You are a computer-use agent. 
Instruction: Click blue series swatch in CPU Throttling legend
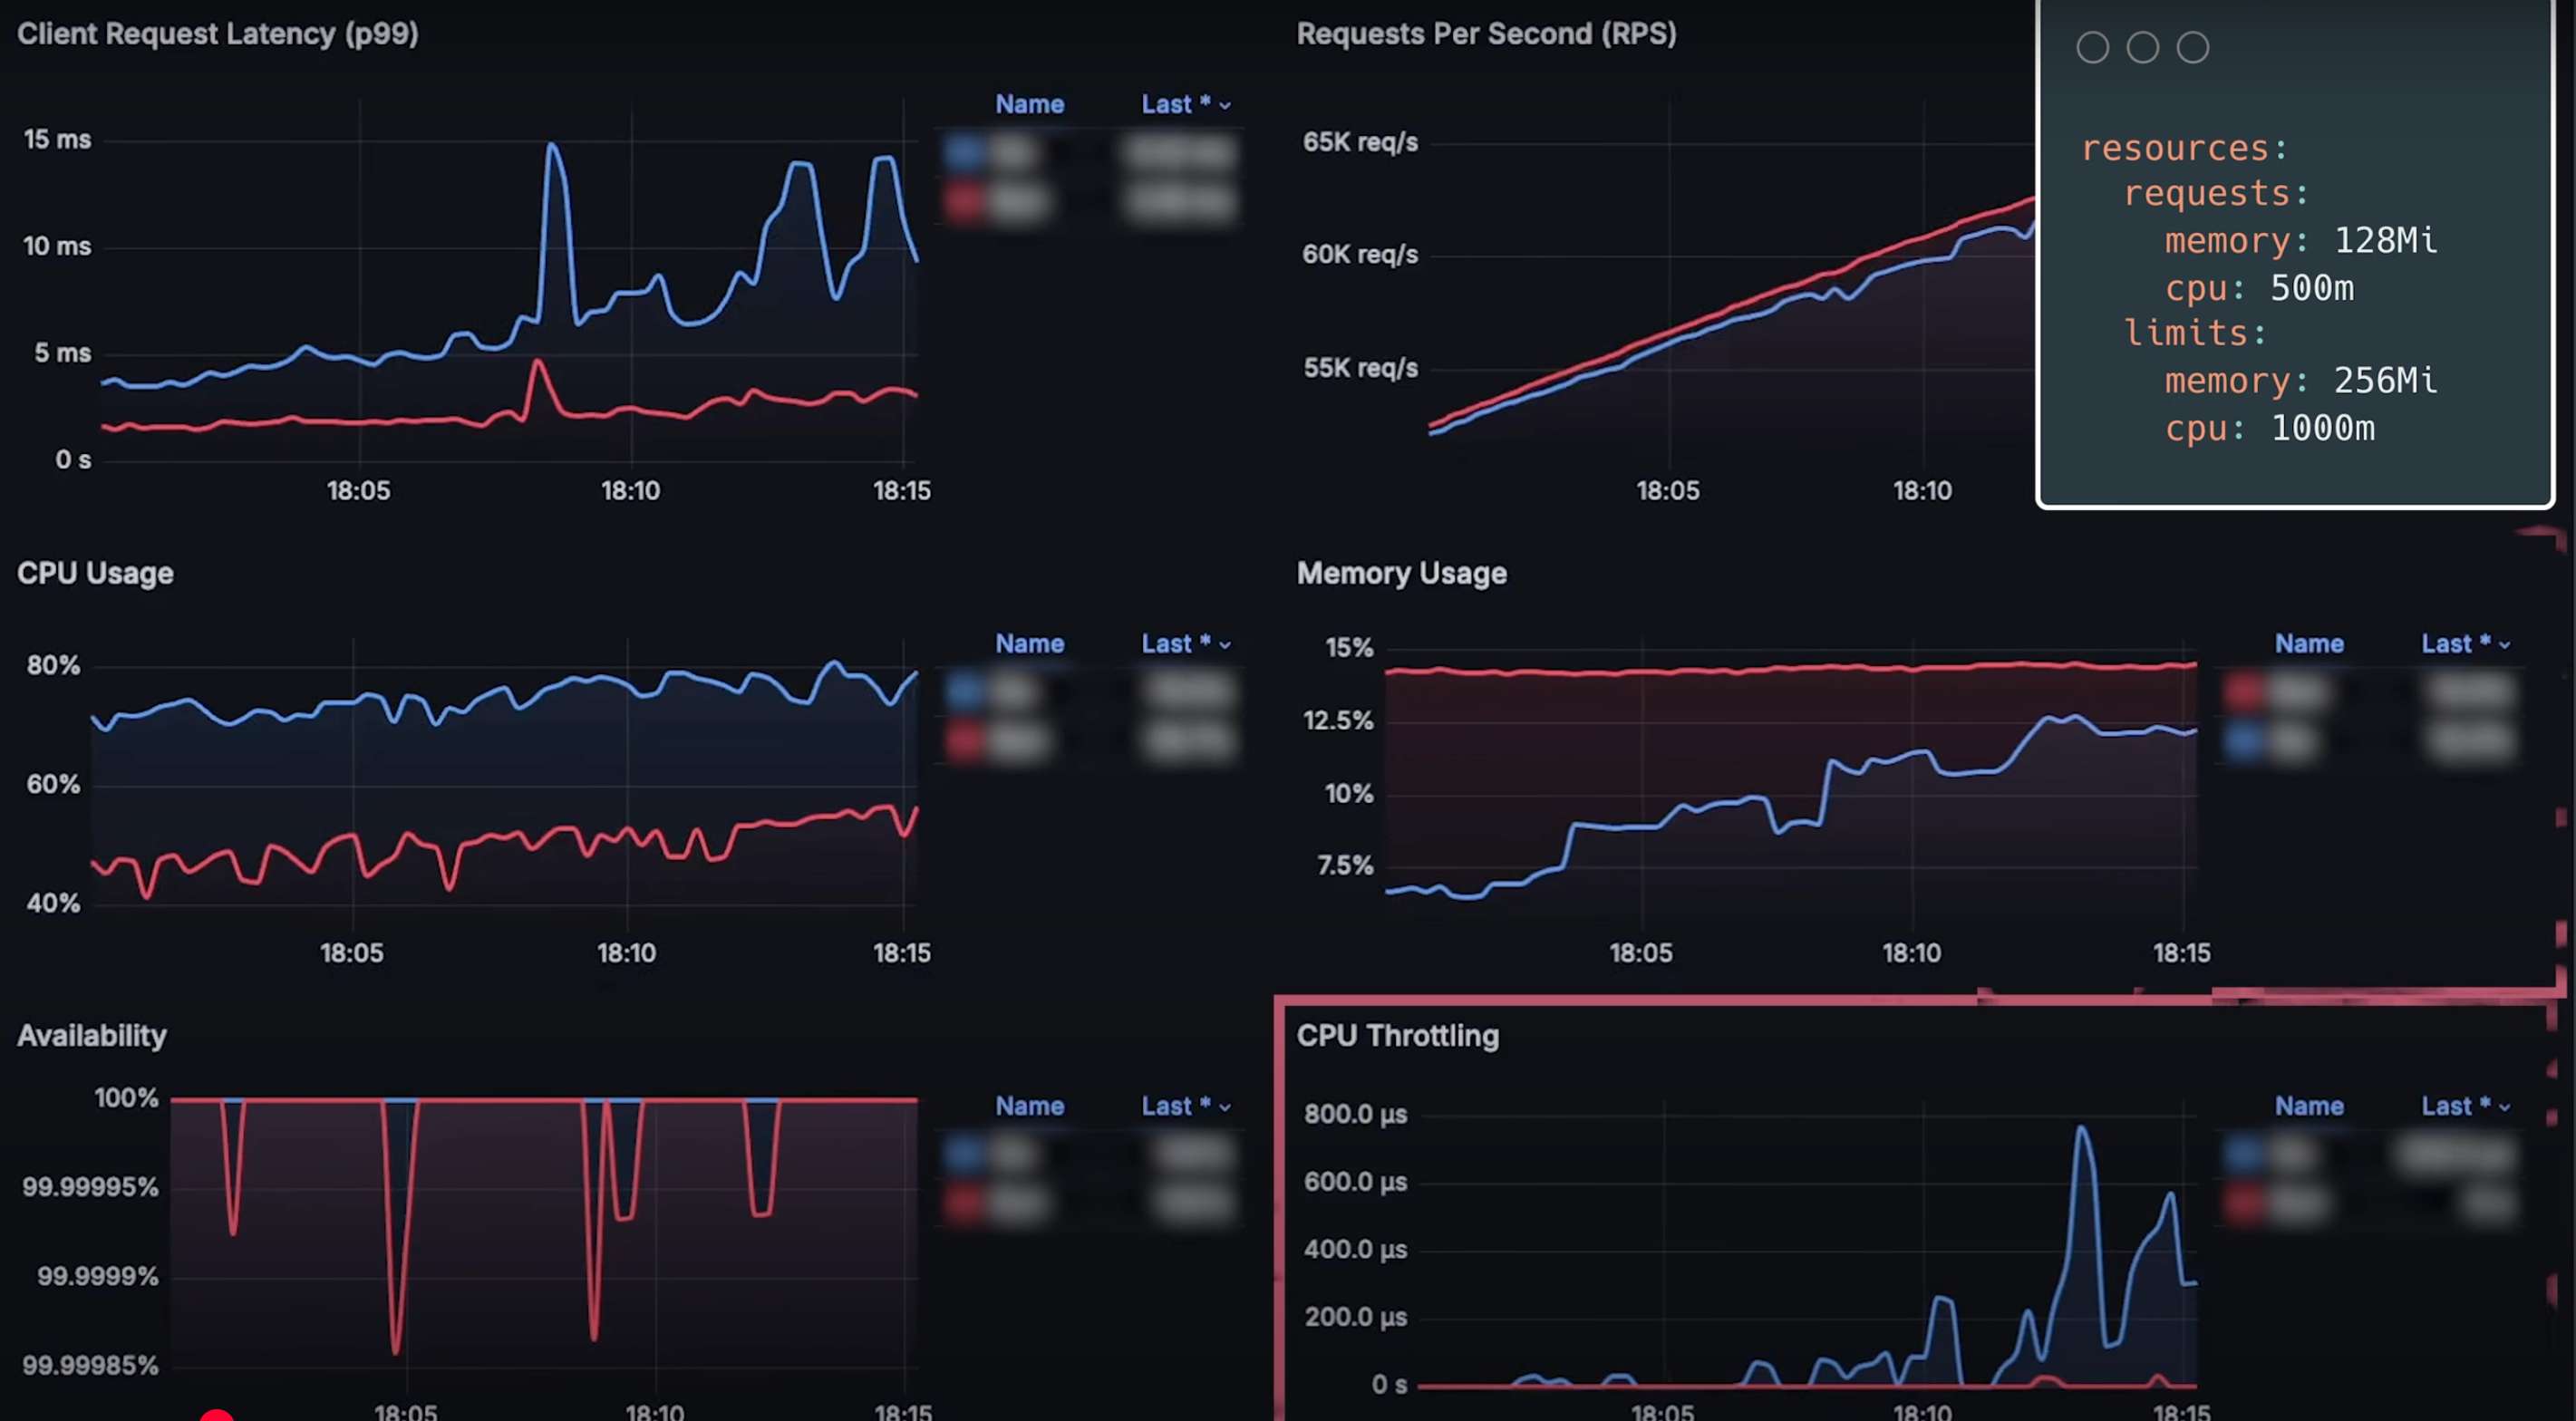coord(2244,1153)
